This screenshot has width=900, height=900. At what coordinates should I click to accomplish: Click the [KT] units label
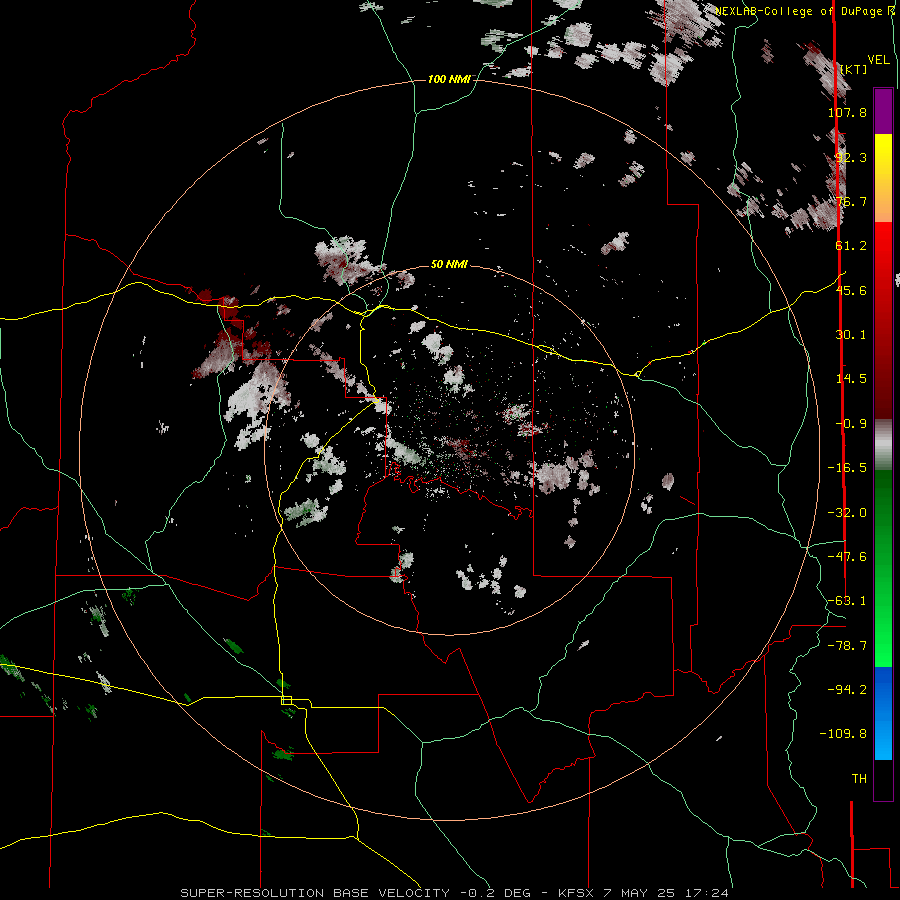click(853, 69)
